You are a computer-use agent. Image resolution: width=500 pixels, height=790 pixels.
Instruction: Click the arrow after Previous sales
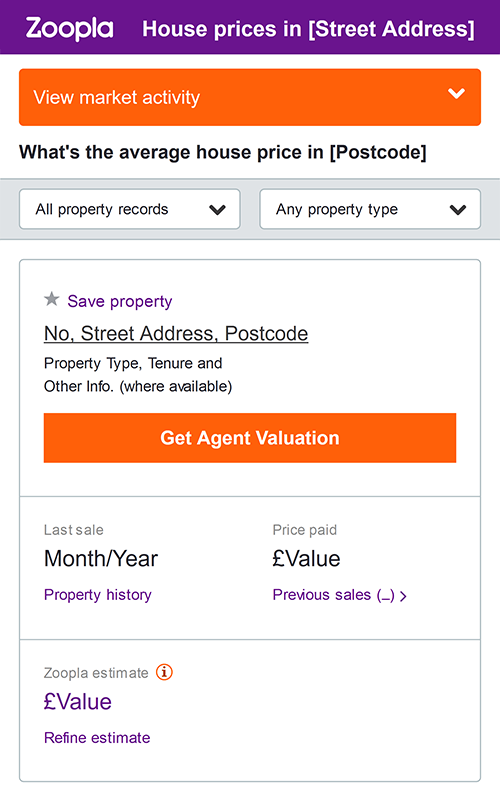coord(403,597)
